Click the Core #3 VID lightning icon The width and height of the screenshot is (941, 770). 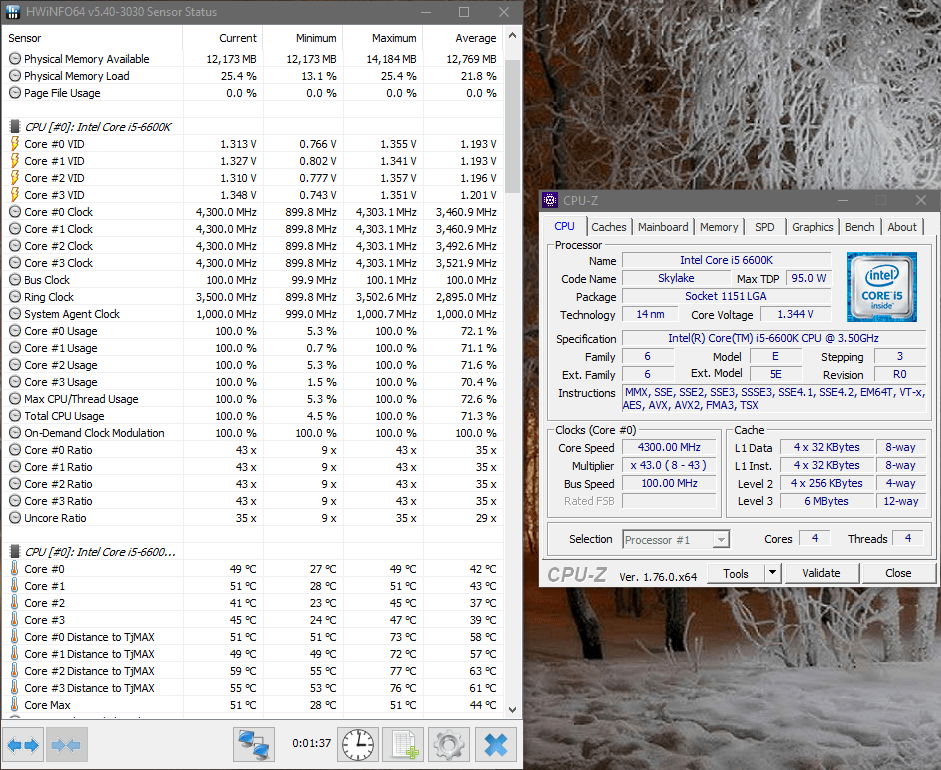click(x=15, y=195)
